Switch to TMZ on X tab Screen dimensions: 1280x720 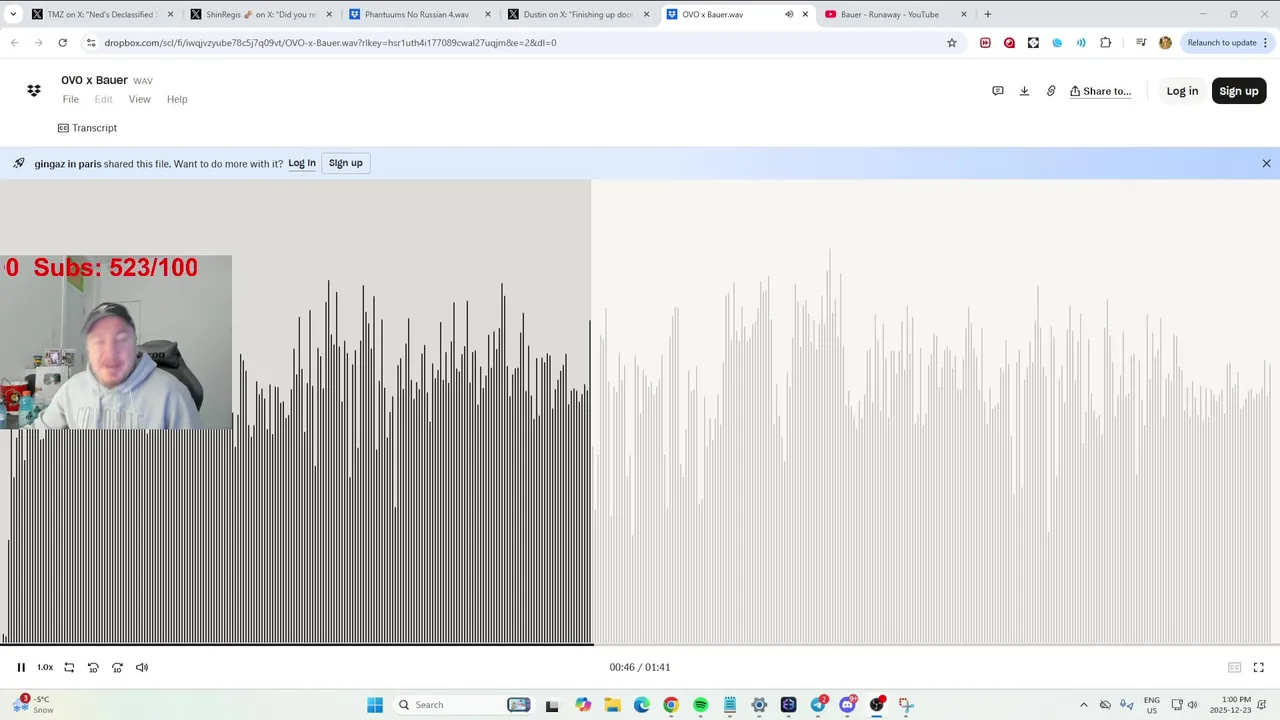101,14
